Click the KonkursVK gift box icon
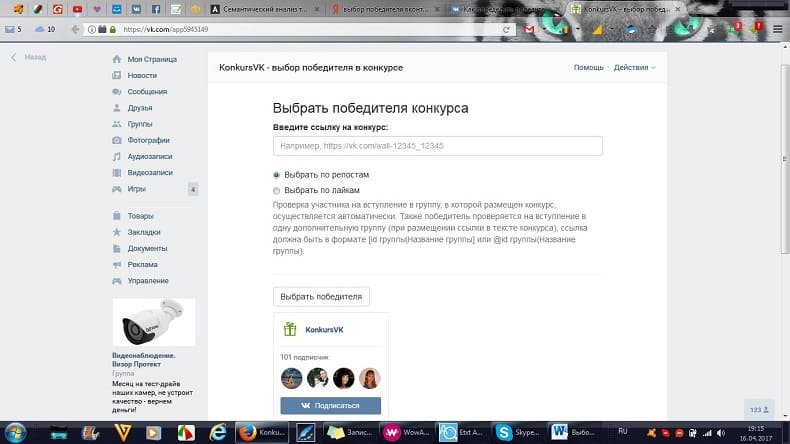The height and width of the screenshot is (444, 790). [x=290, y=329]
